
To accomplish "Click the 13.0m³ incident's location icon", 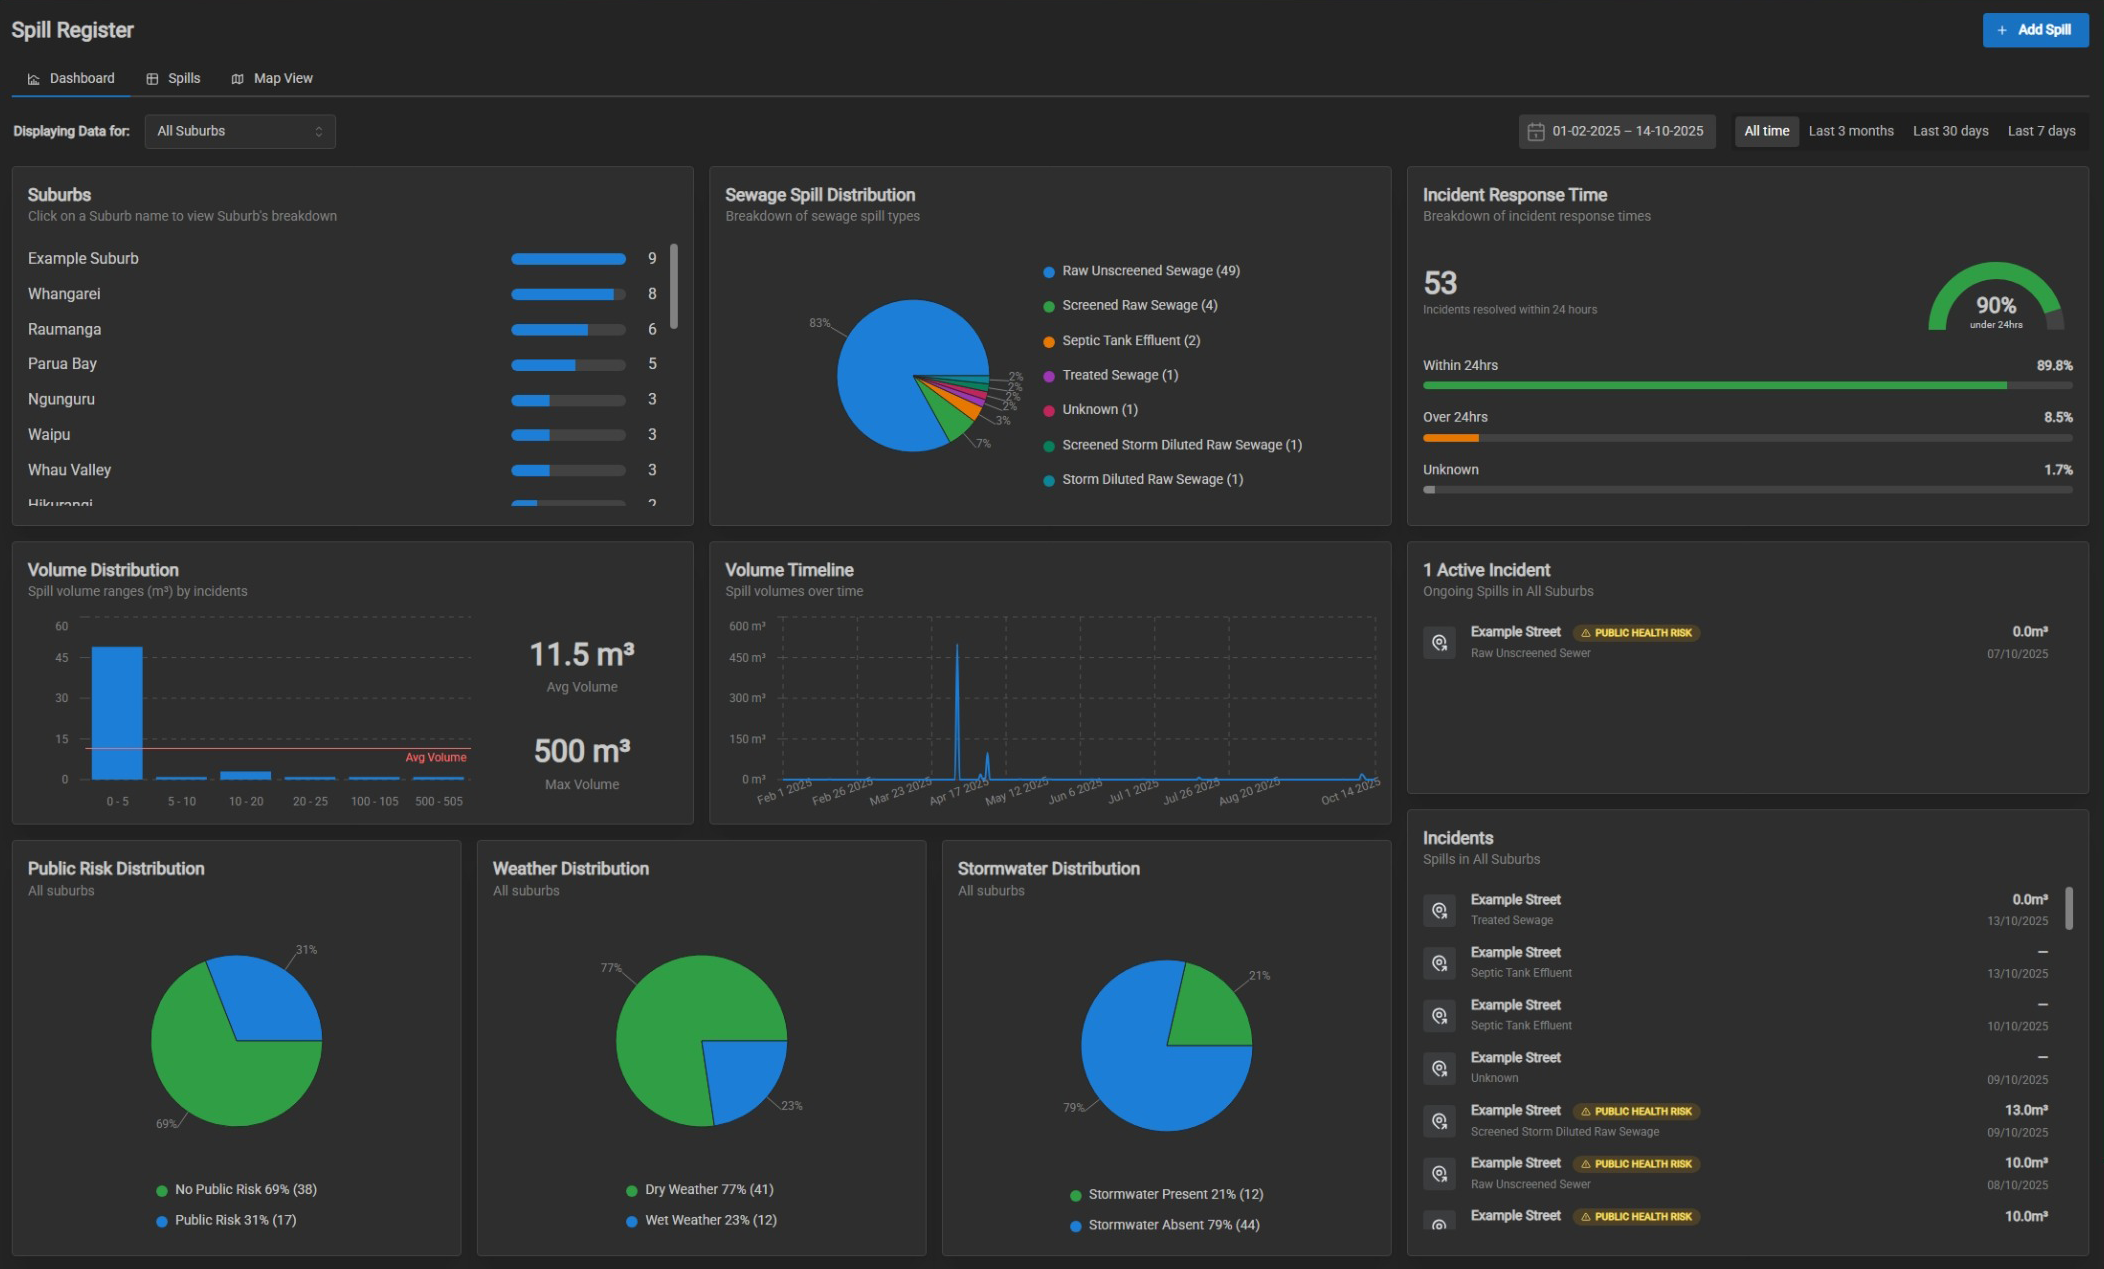I will pyautogui.click(x=1439, y=1121).
